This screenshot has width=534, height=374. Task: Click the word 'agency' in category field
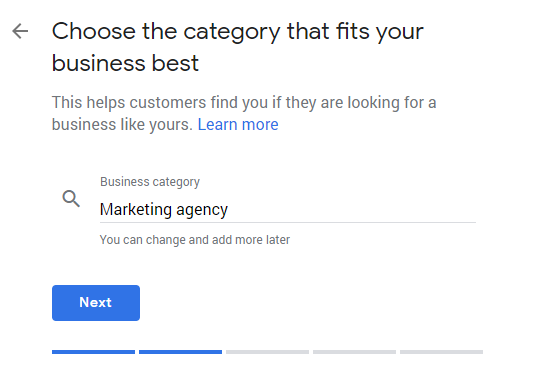pos(202,211)
